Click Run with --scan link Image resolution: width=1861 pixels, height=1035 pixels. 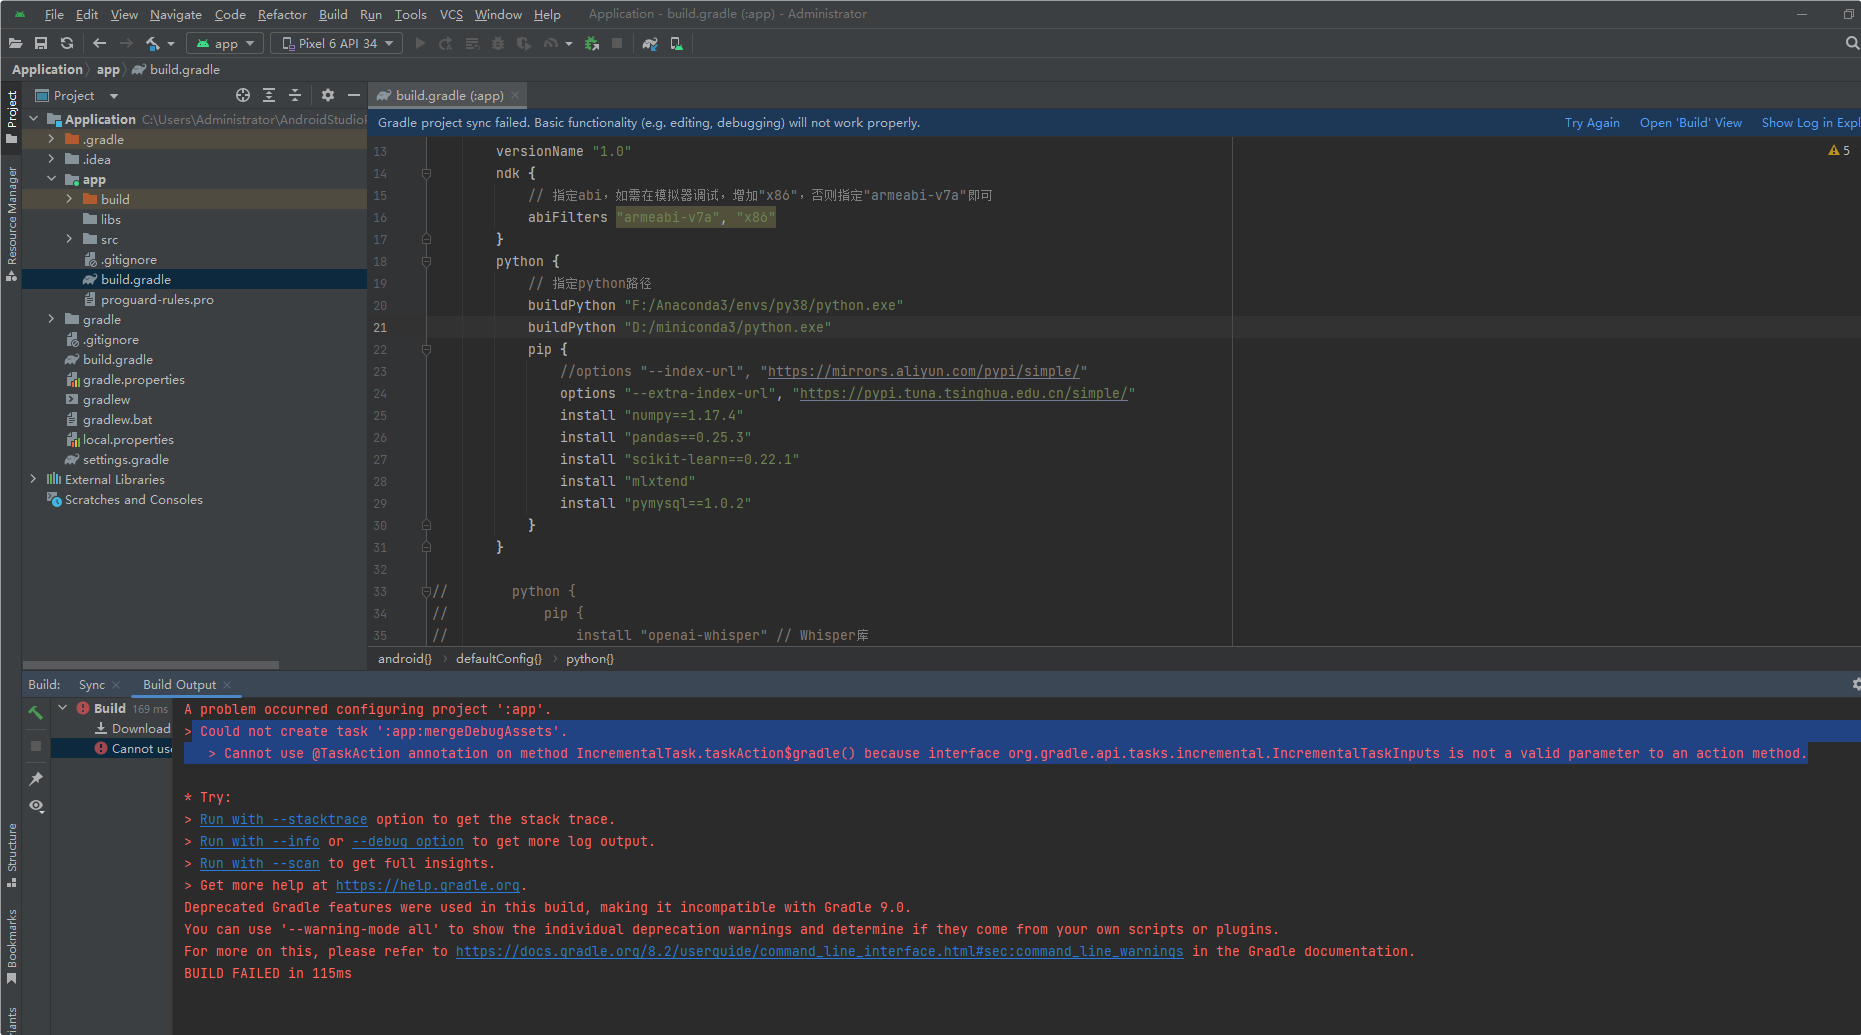point(259,863)
